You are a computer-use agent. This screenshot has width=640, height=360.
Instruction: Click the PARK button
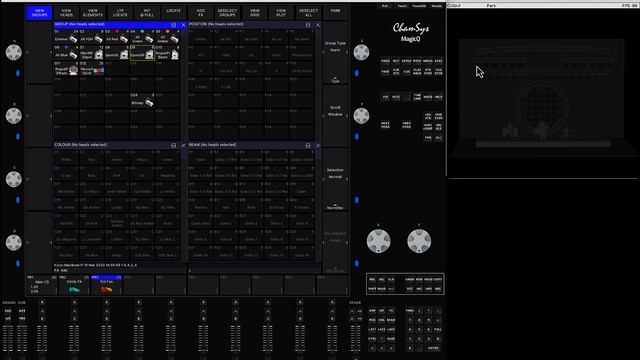[335, 13]
